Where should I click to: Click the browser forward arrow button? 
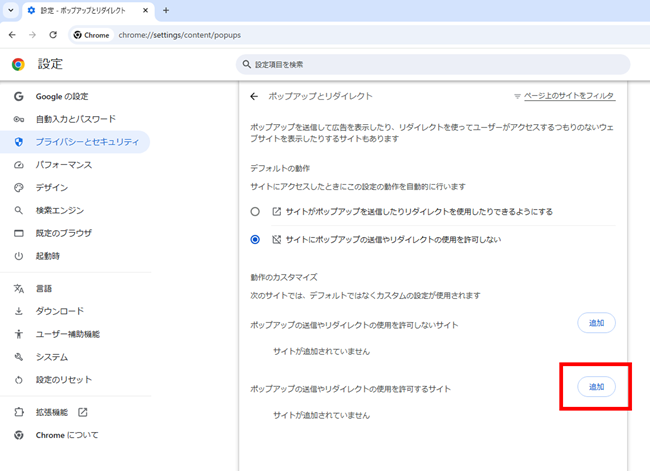pyautogui.click(x=32, y=35)
